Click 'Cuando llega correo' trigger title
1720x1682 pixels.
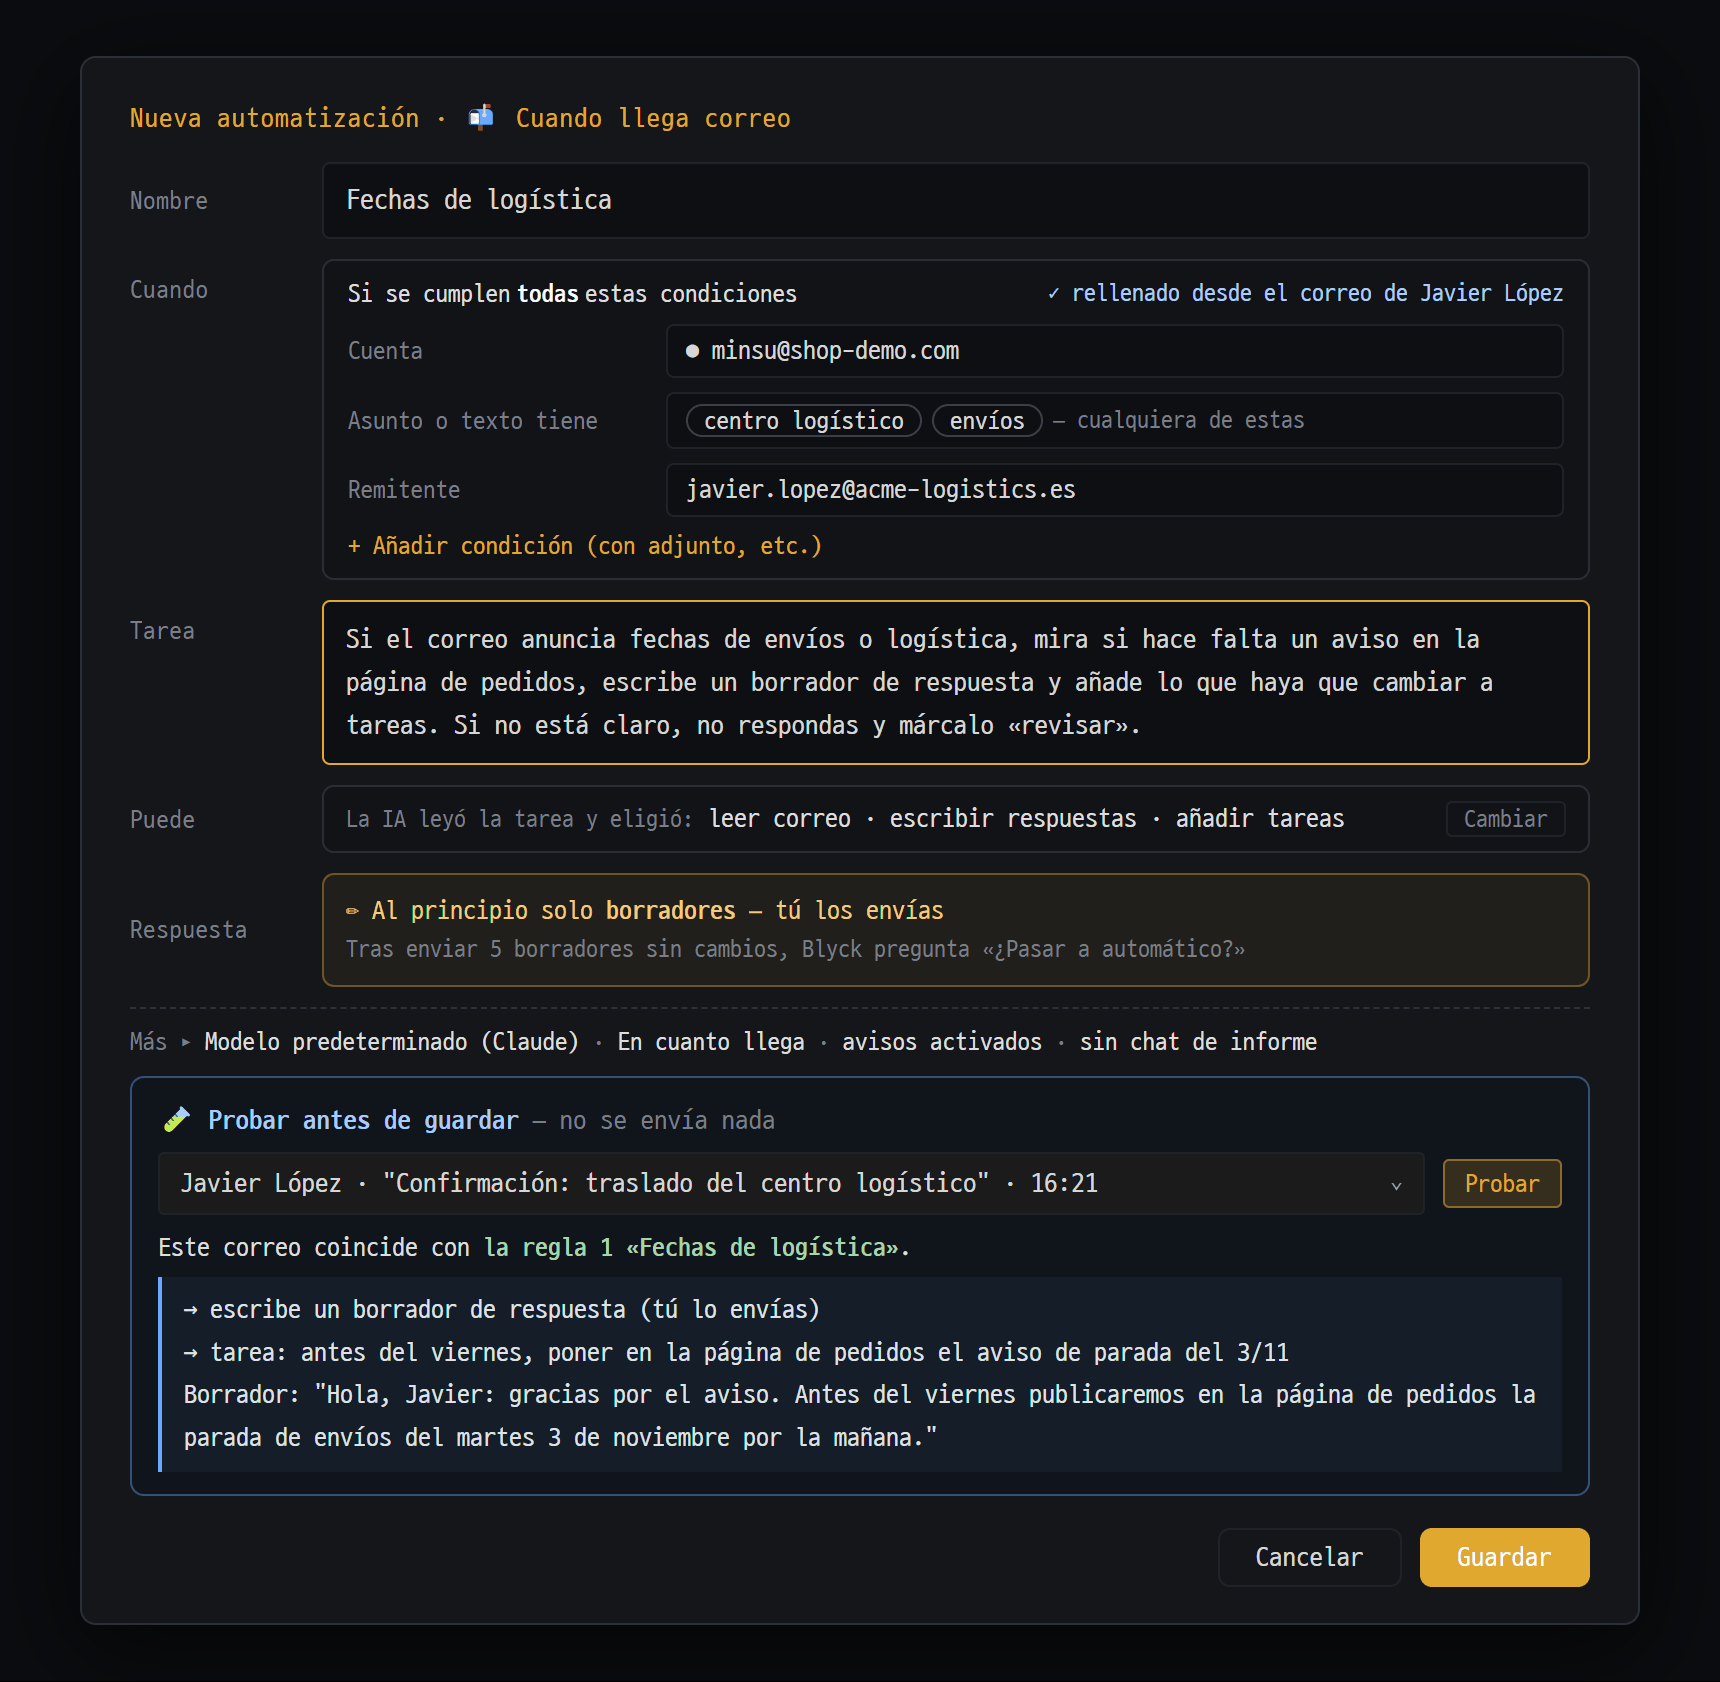pos(653,118)
